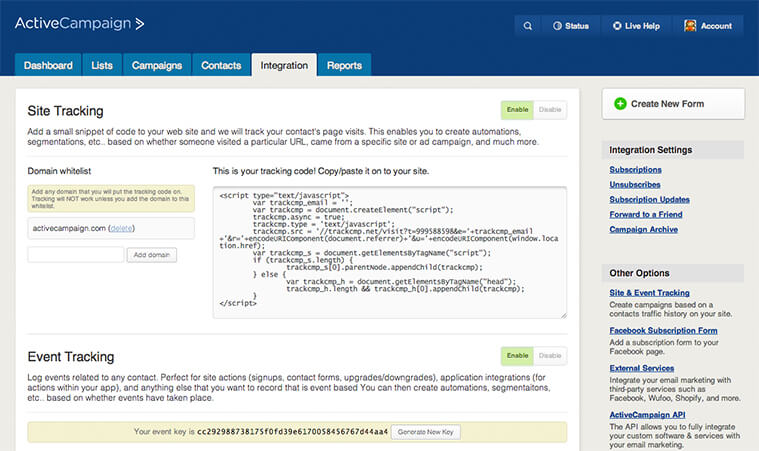Open the Subscriptions settings link
This screenshot has height=451, width=759.
pyautogui.click(x=635, y=170)
